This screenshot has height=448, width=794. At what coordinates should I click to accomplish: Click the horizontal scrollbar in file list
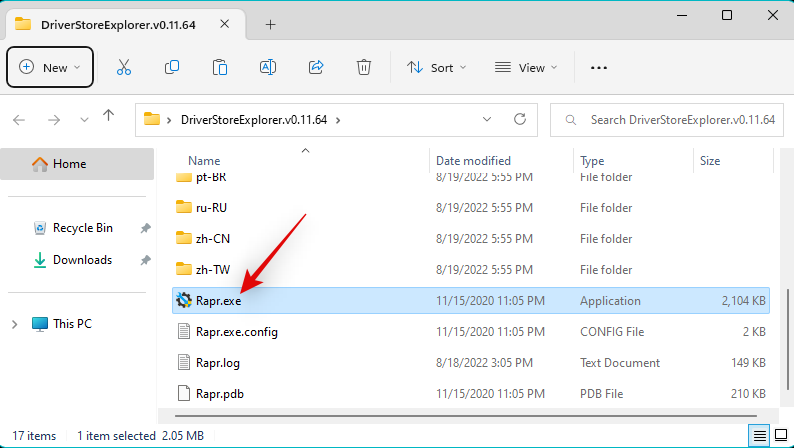pyautogui.click(x=466, y=416)
